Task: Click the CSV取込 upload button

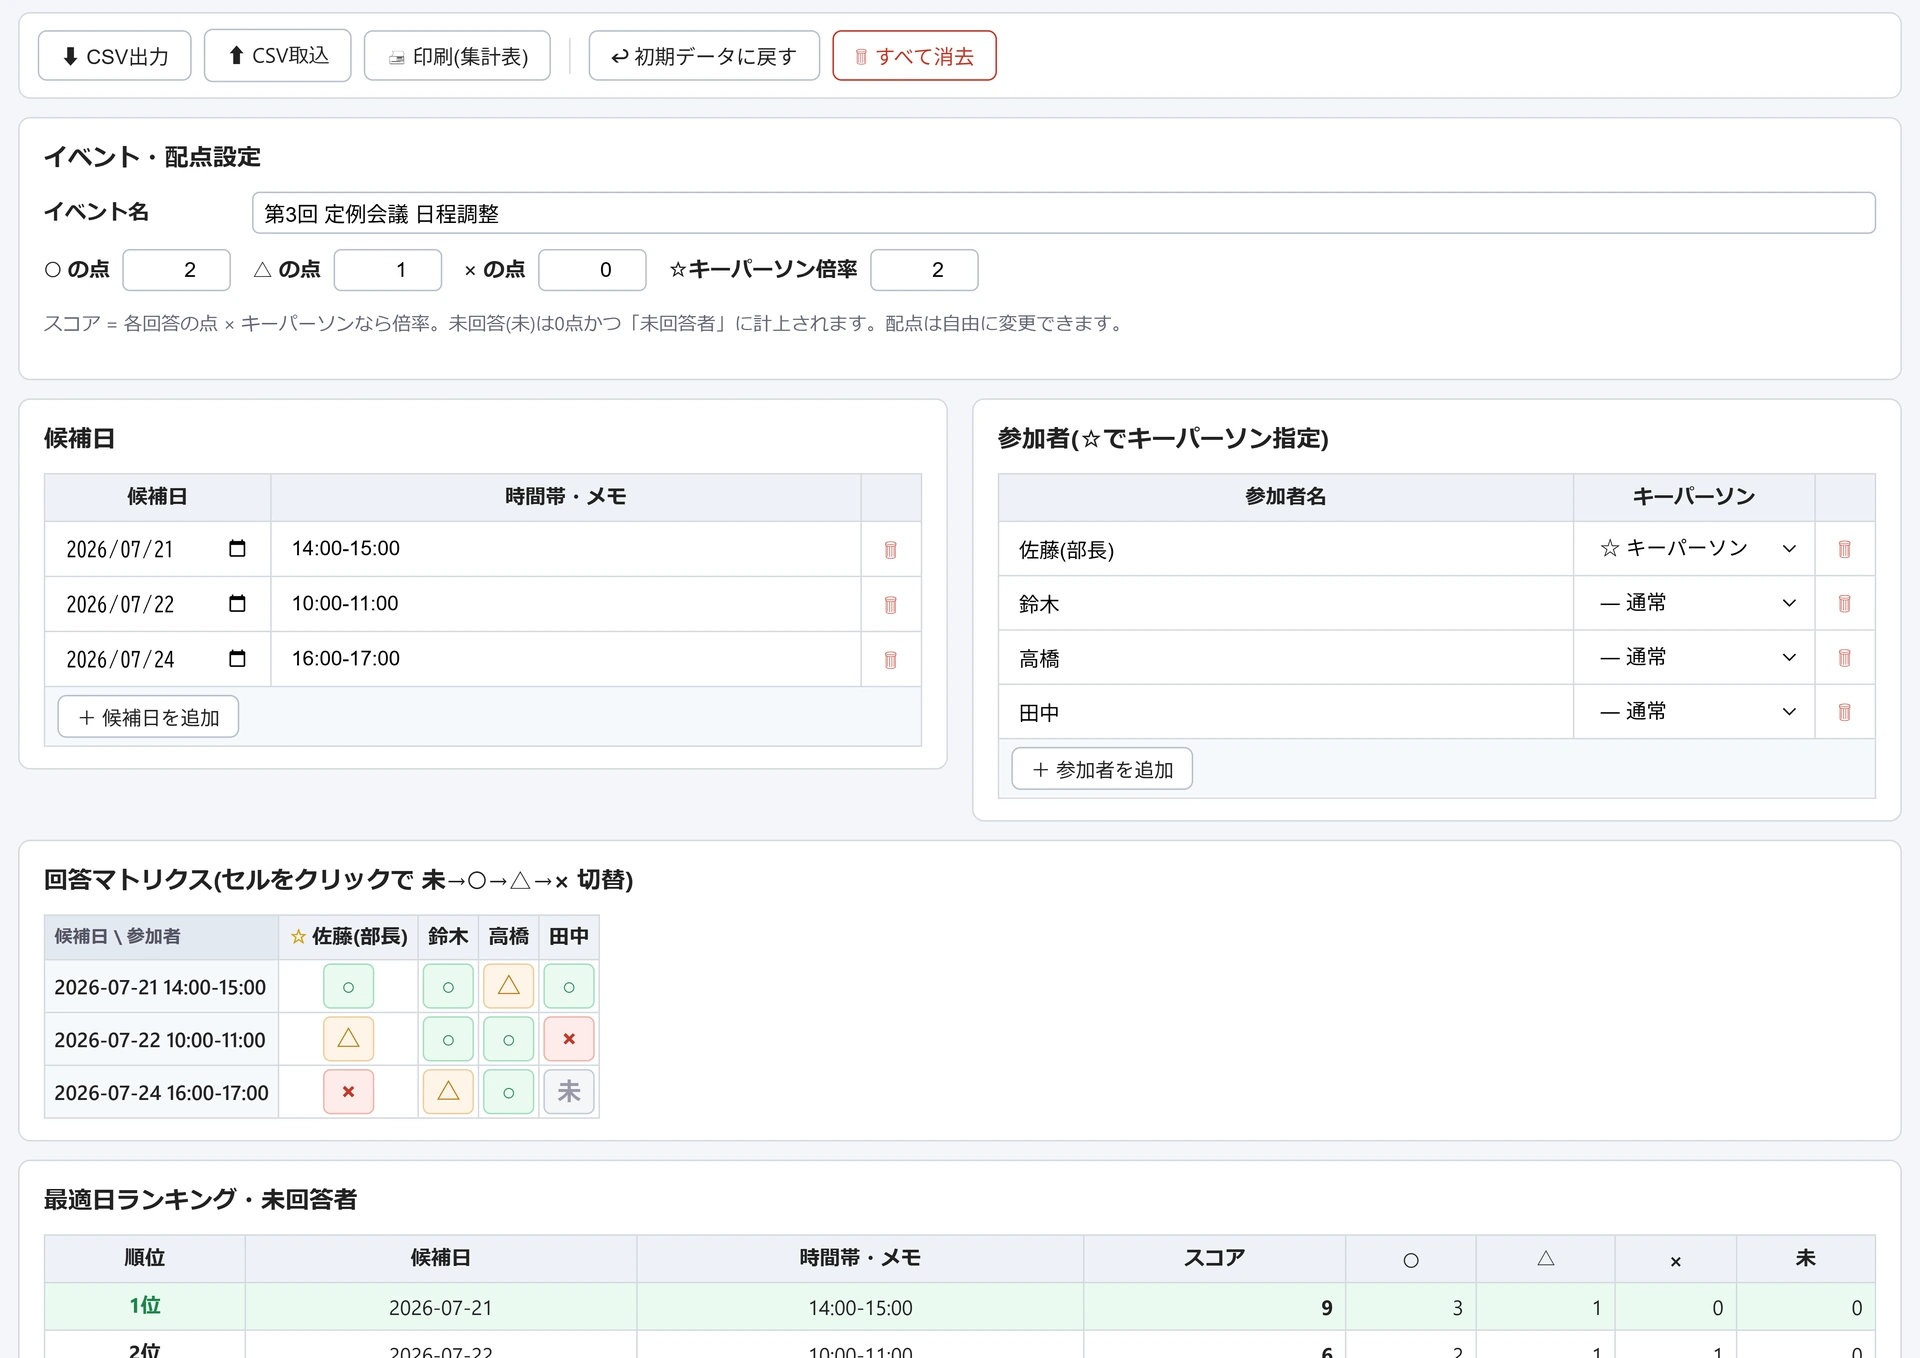Action: 277,55
